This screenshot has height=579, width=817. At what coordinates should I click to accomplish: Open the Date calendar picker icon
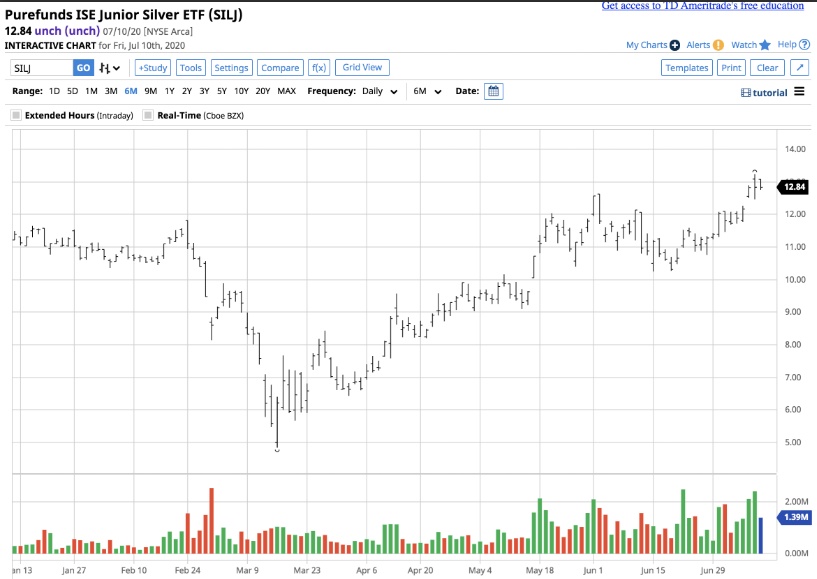pos(493,91)
